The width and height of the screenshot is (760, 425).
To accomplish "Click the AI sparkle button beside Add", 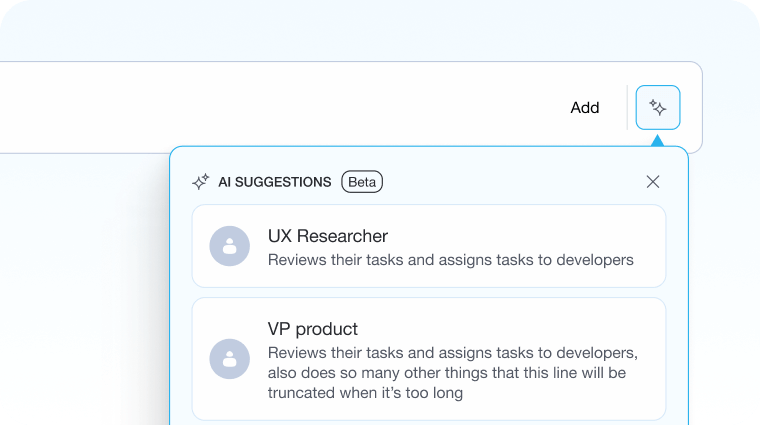I will coord(657,108).
